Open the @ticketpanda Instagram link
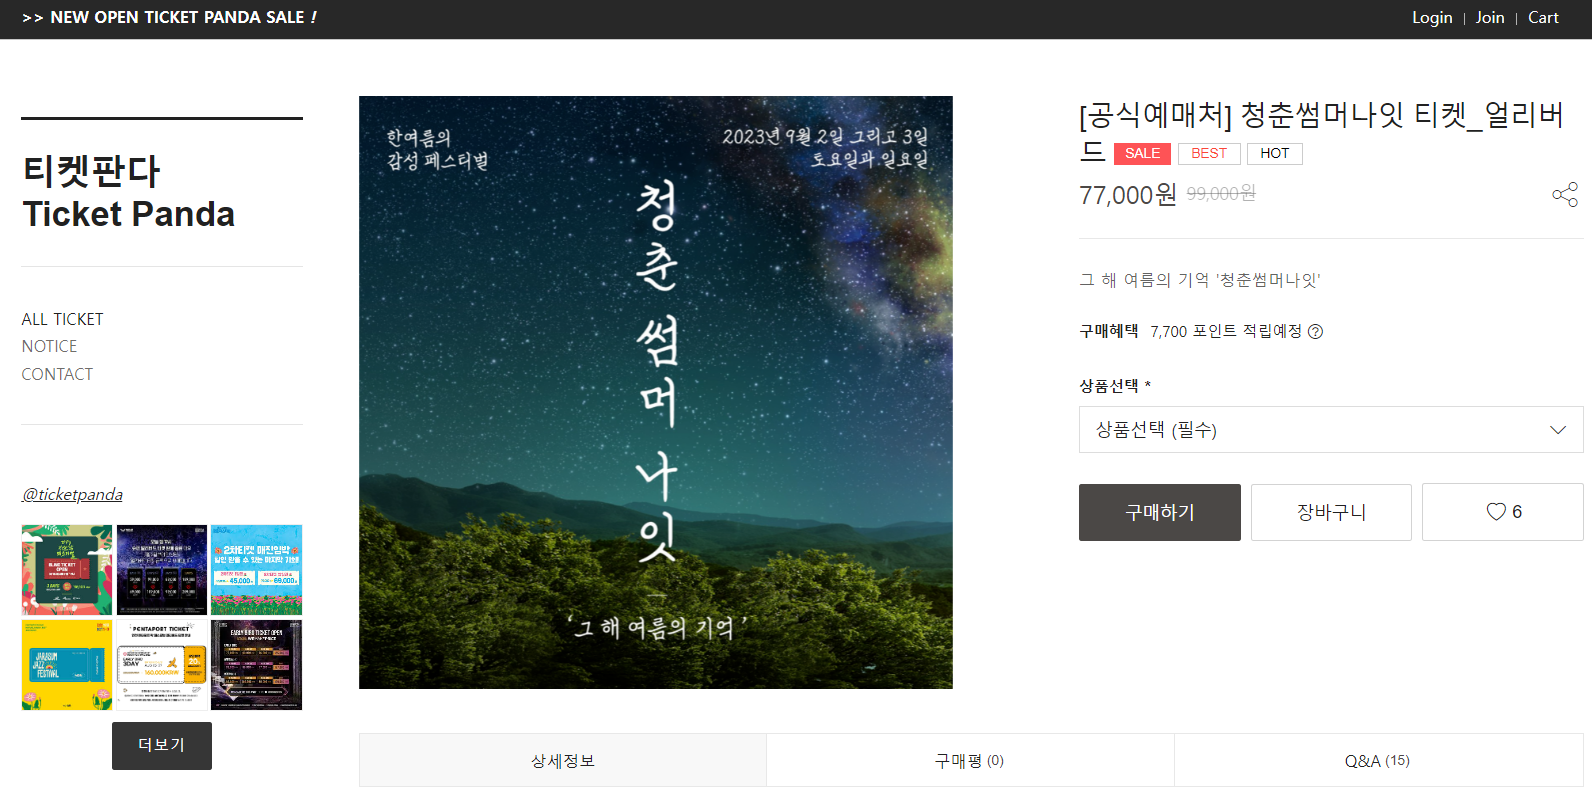 point(72,494)
